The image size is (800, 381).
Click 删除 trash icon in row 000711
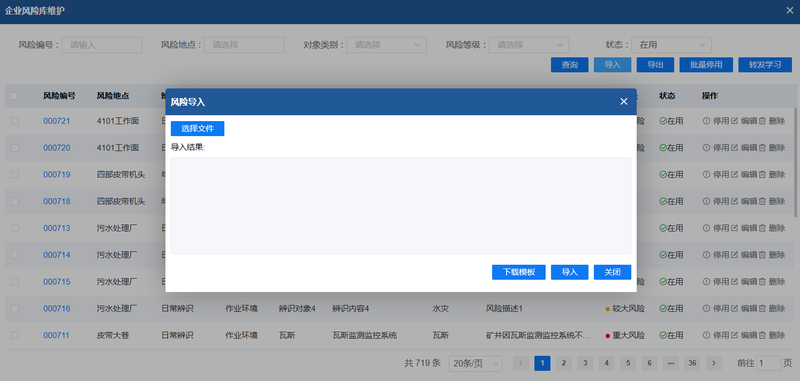pos(762,335)
